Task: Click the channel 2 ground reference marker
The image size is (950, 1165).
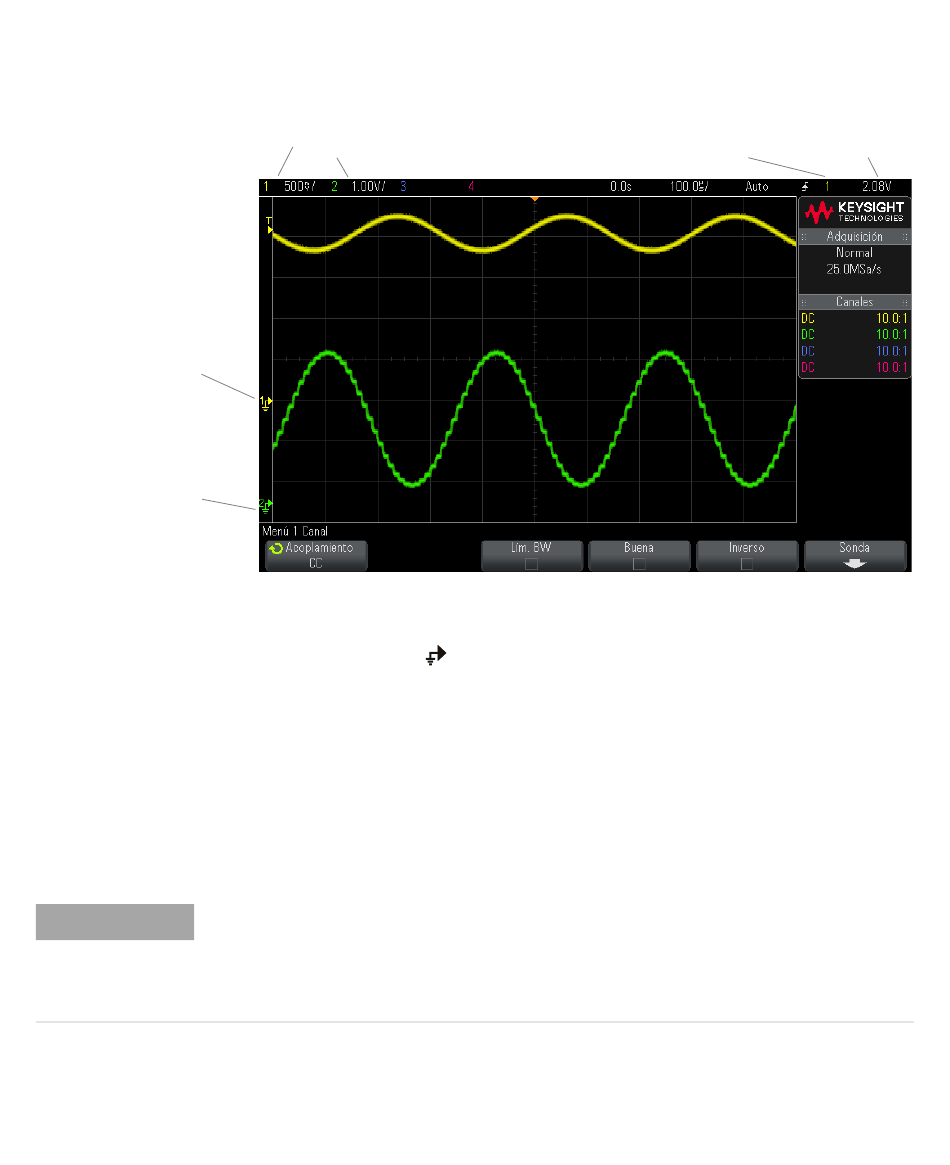Action: (265, 506)
